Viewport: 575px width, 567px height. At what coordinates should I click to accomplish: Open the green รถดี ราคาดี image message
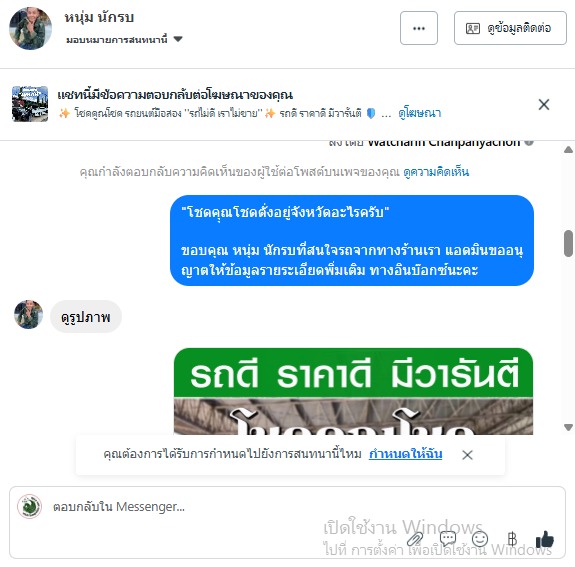coord(353,391)
